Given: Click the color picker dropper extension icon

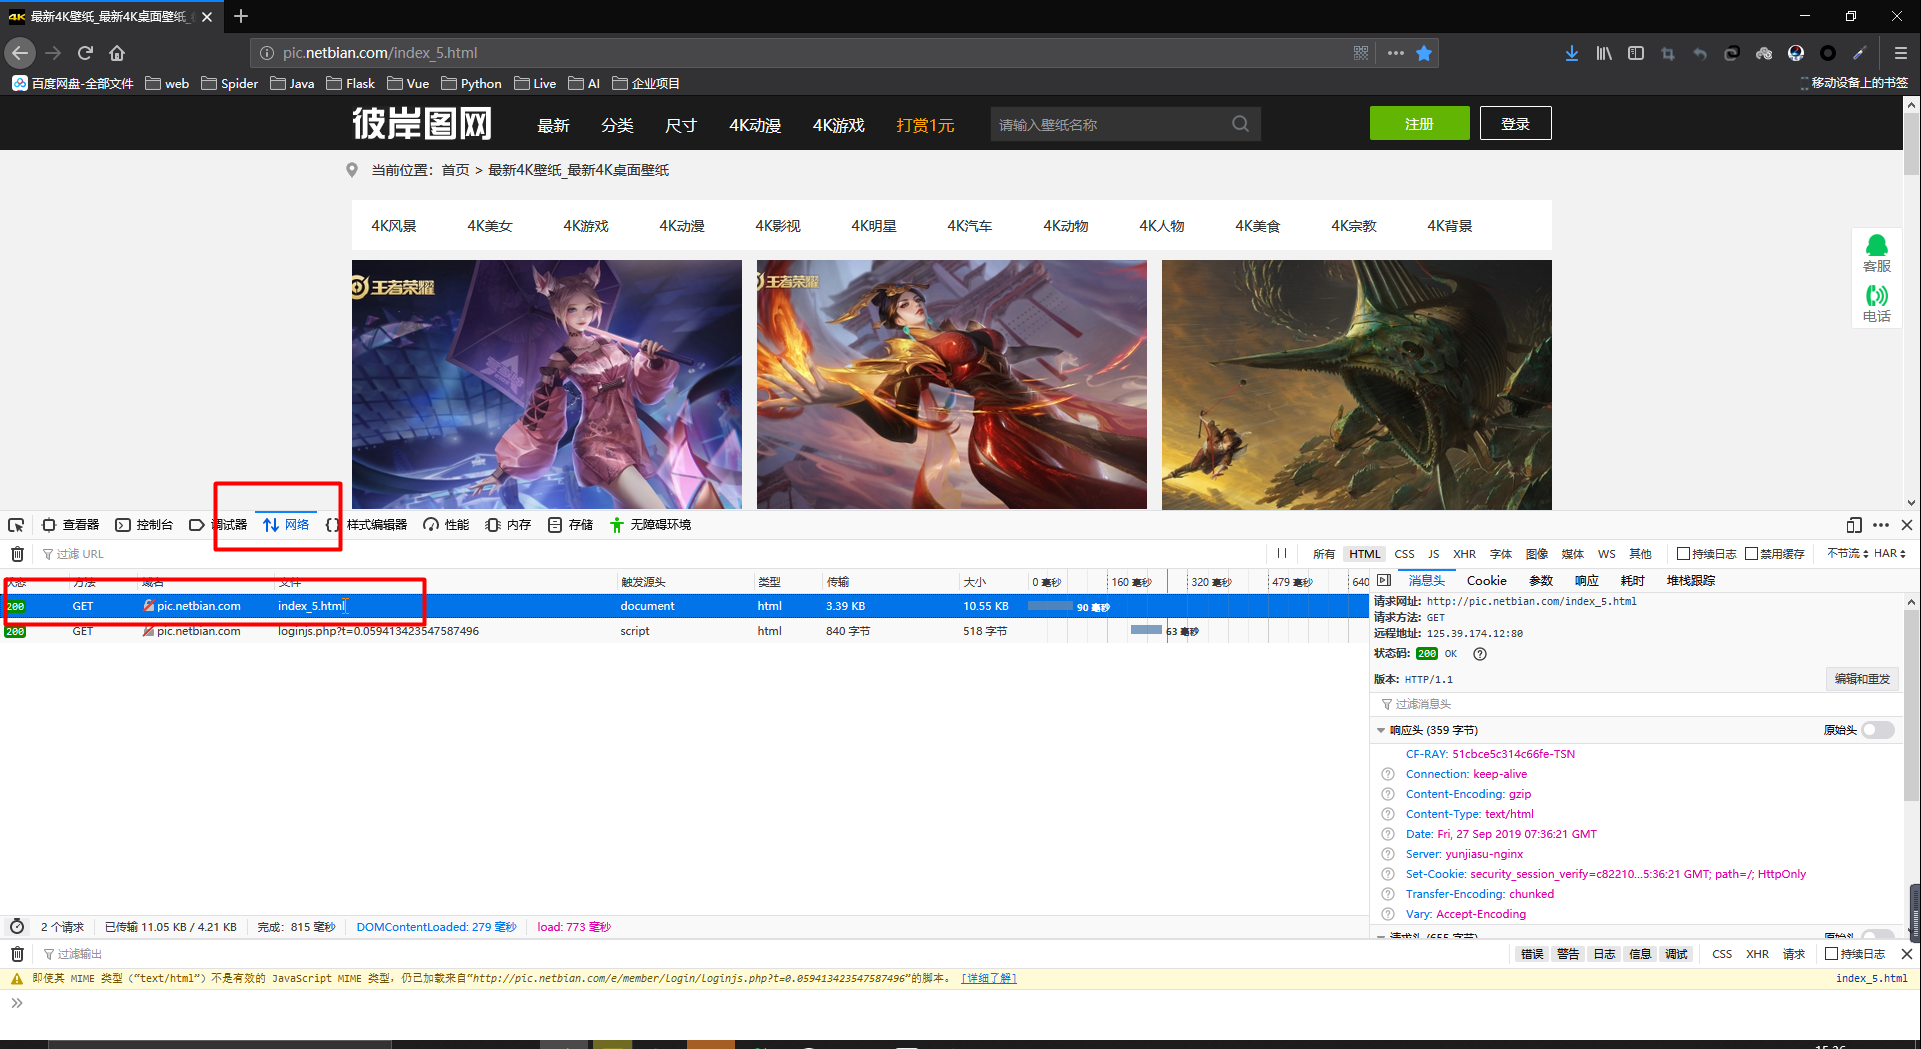Looking at the screenshot, I should coord(1860,53).
